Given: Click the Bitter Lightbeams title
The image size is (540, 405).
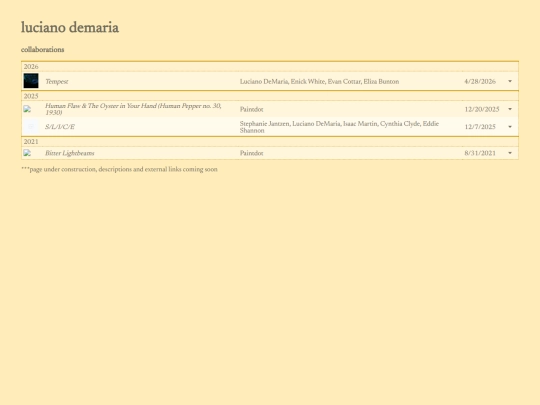Looking at the screenshot, I should tap(70, 153).
